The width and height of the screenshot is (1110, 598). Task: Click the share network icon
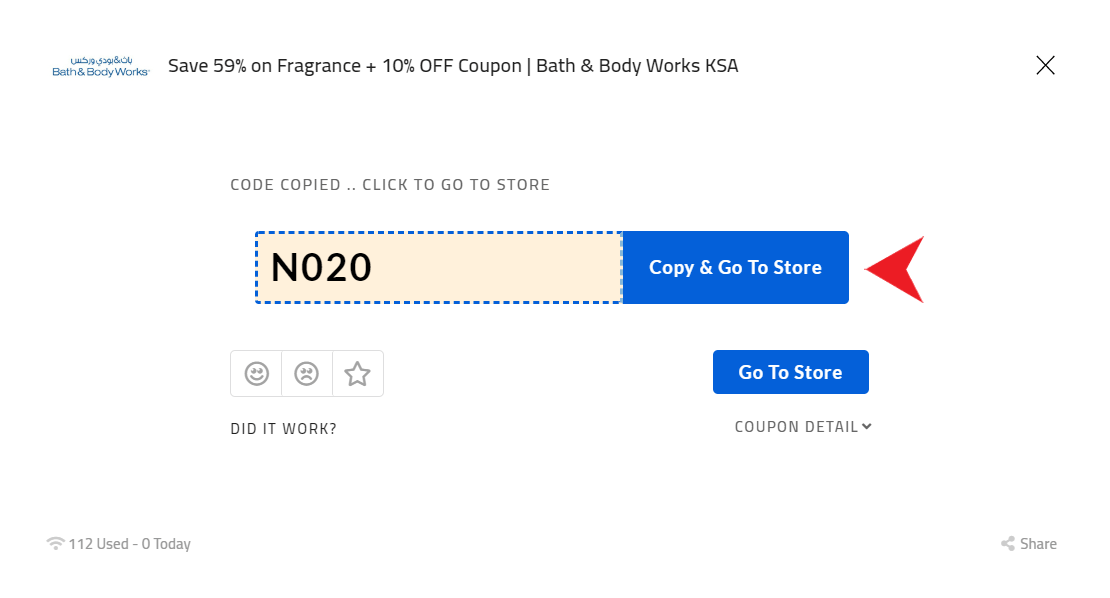click(x=1008, y=544)
